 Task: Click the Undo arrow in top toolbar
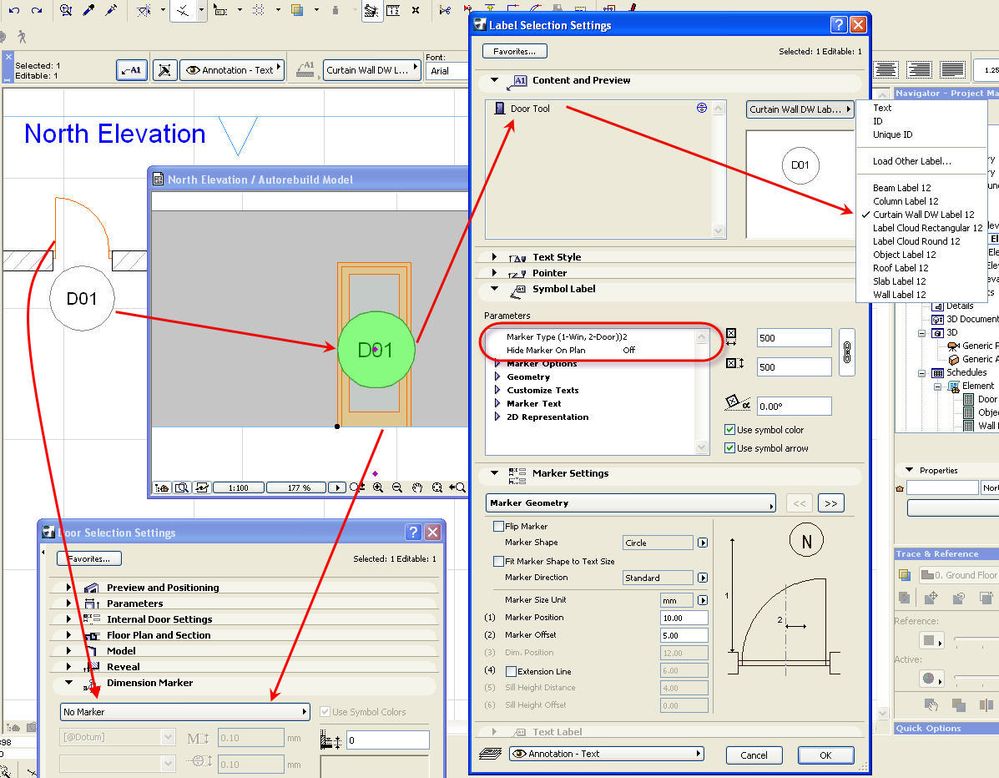[14, 10]
